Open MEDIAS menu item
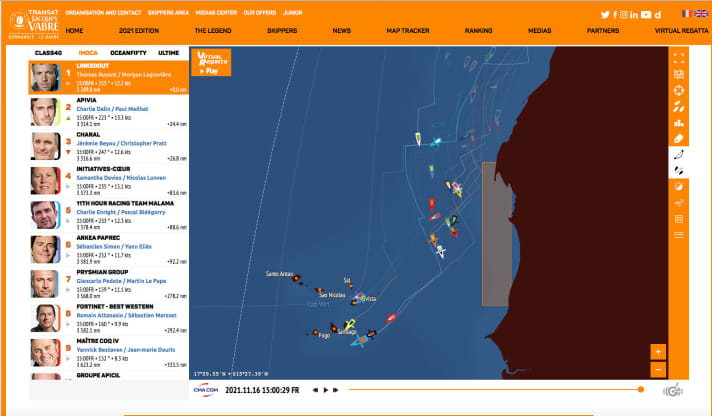 539,30
